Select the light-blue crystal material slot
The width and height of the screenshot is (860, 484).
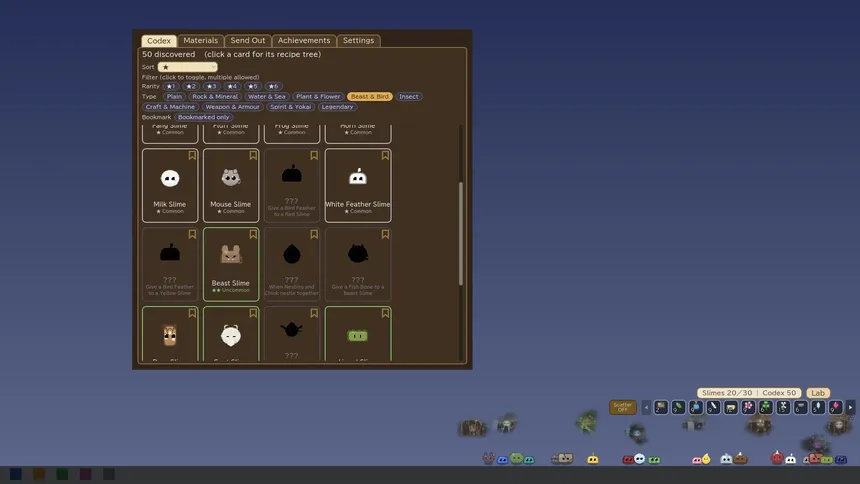[818, 407]
